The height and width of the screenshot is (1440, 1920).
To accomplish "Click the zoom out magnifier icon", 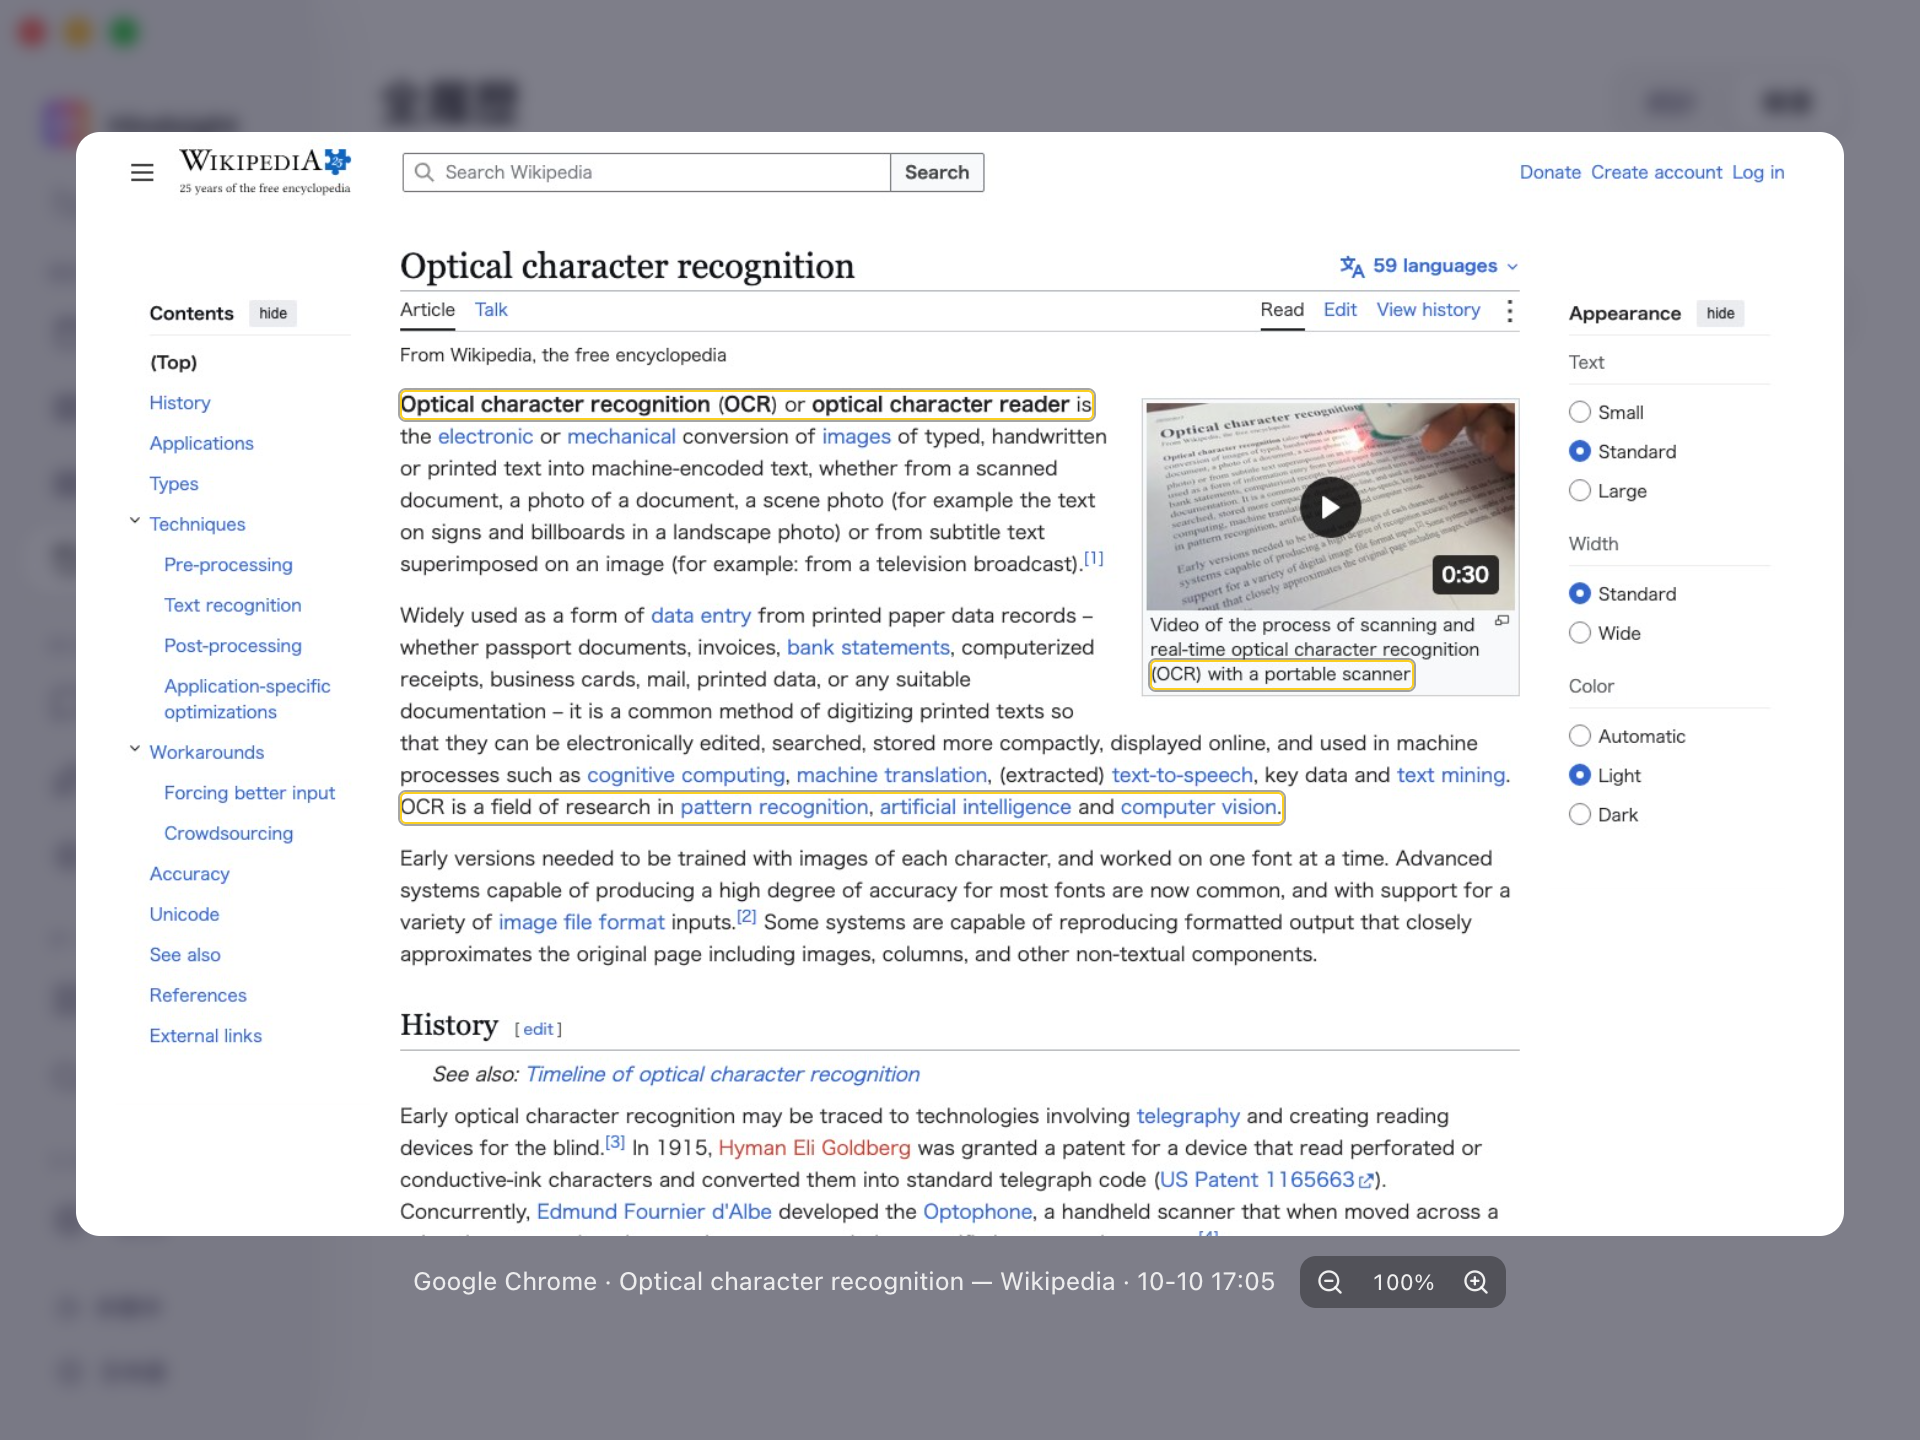I will pyautogui.click(x=1330, y=1282).
